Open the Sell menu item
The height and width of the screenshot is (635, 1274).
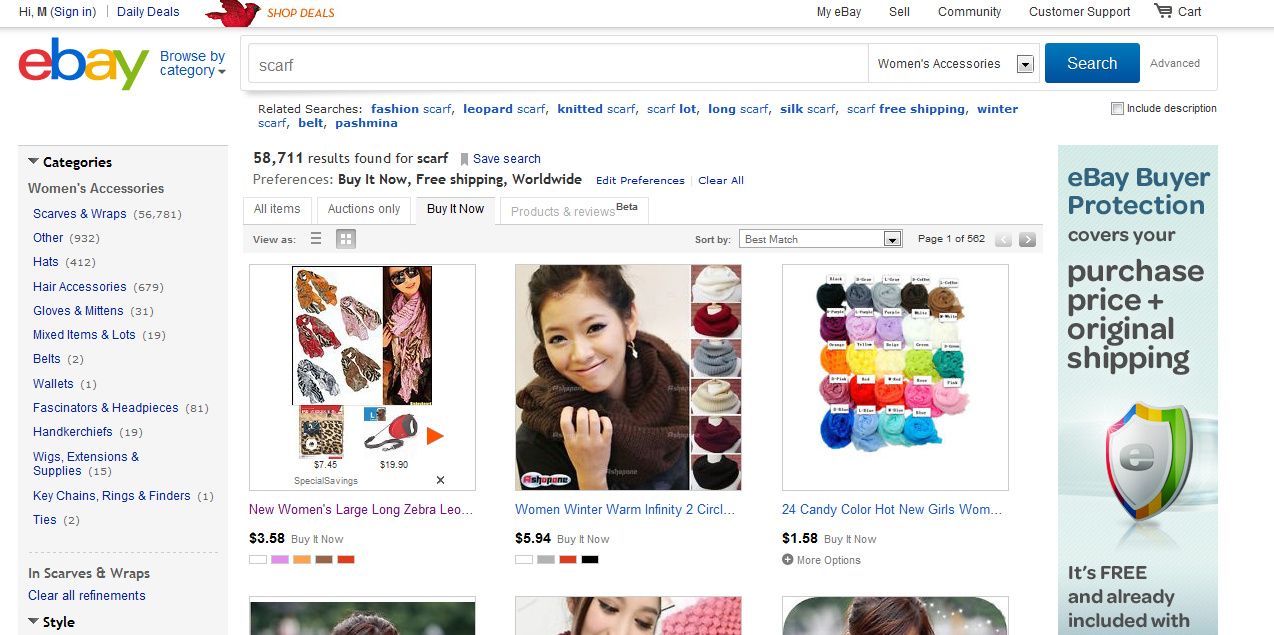[x=899, y=12]
